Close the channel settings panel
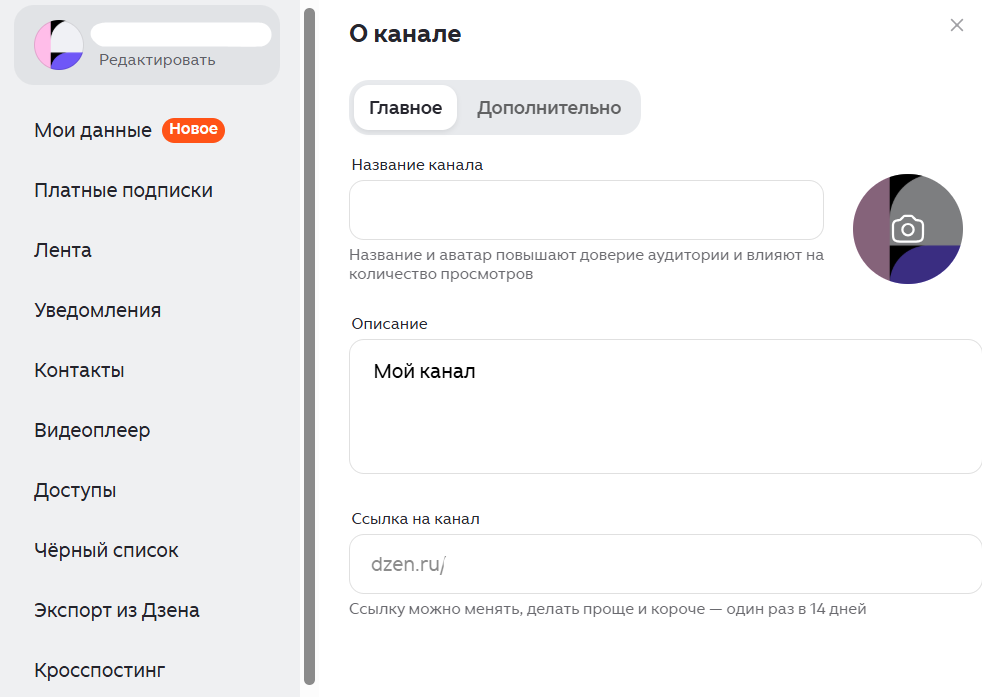 [956, 26]
